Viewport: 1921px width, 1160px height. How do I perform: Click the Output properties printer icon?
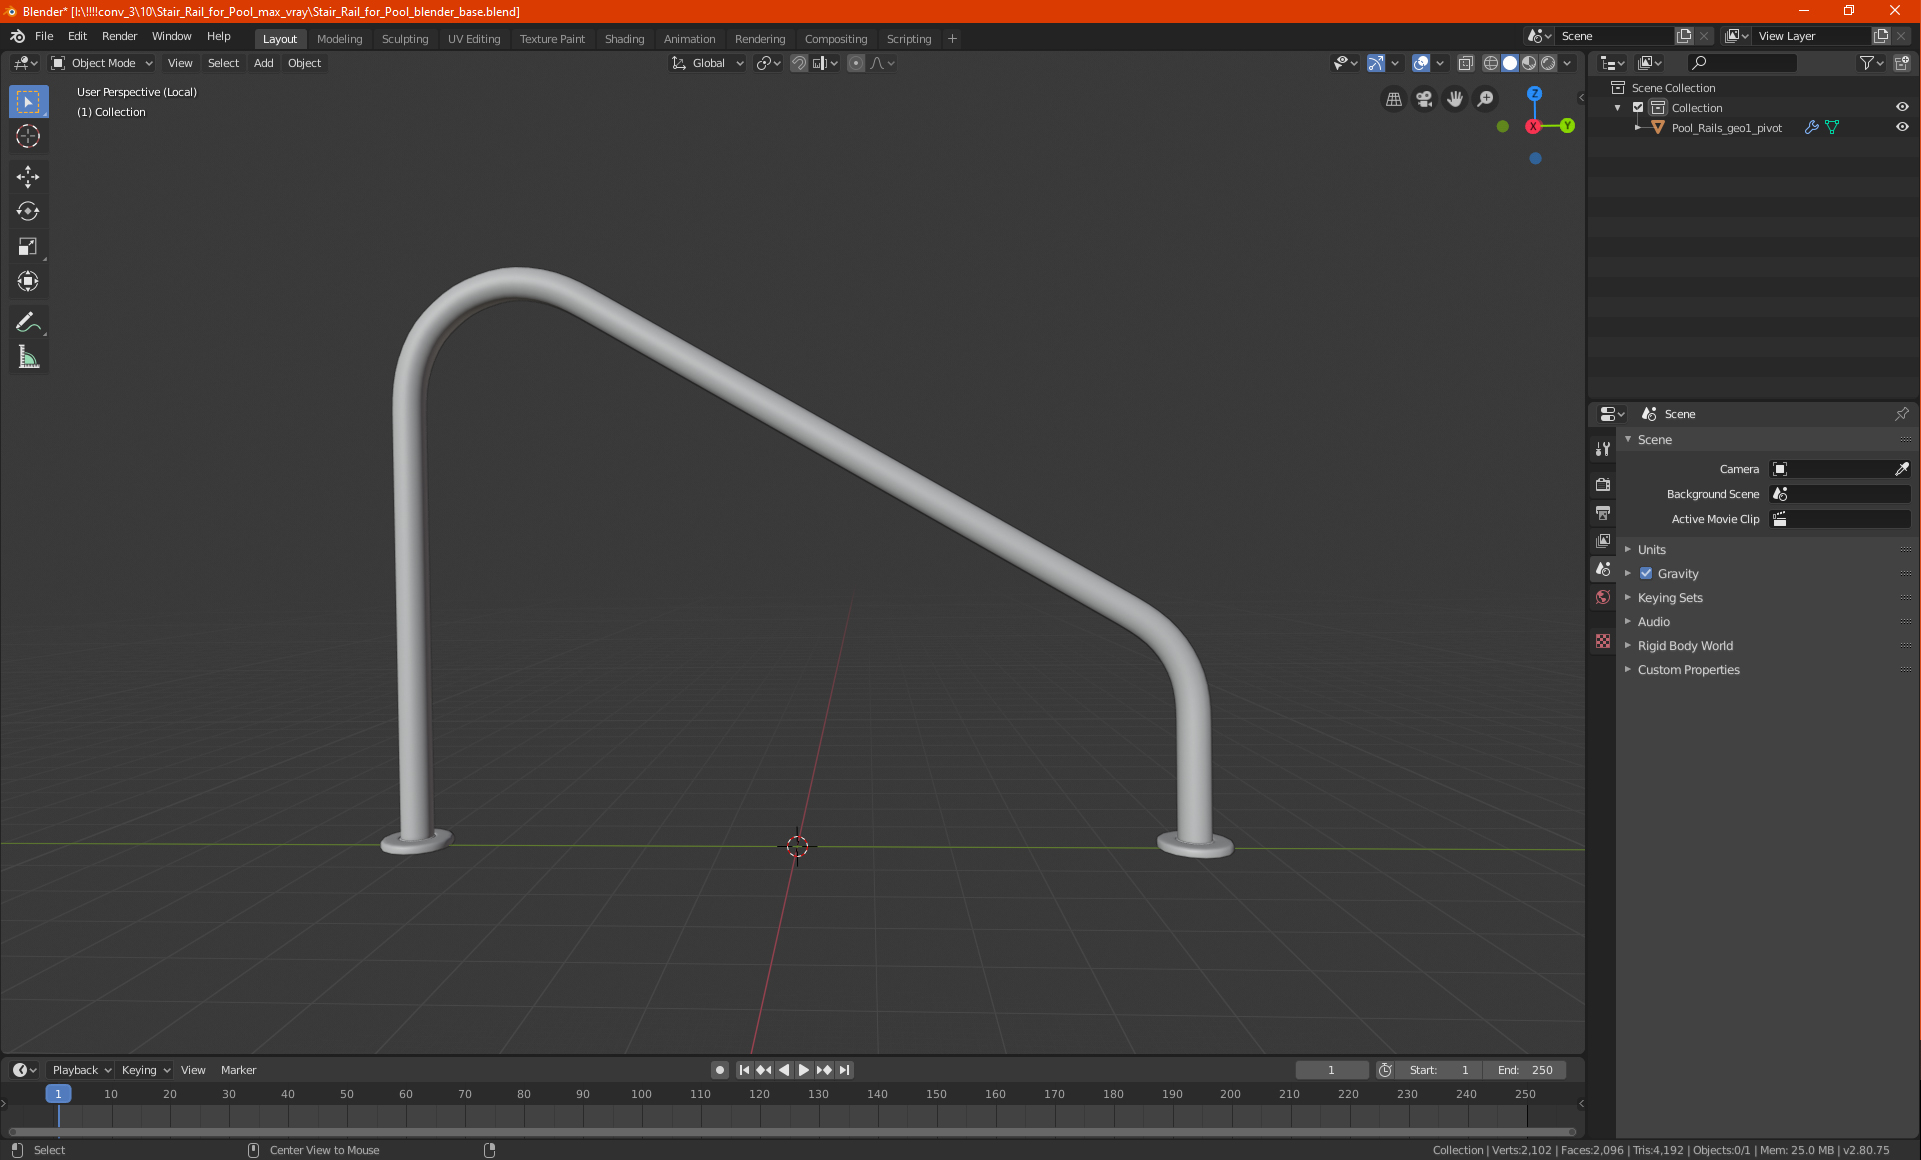click(1603, 513)
